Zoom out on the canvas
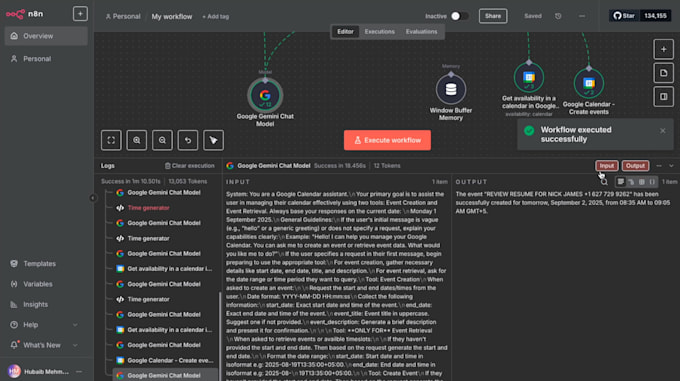 [x=162, y=140]
